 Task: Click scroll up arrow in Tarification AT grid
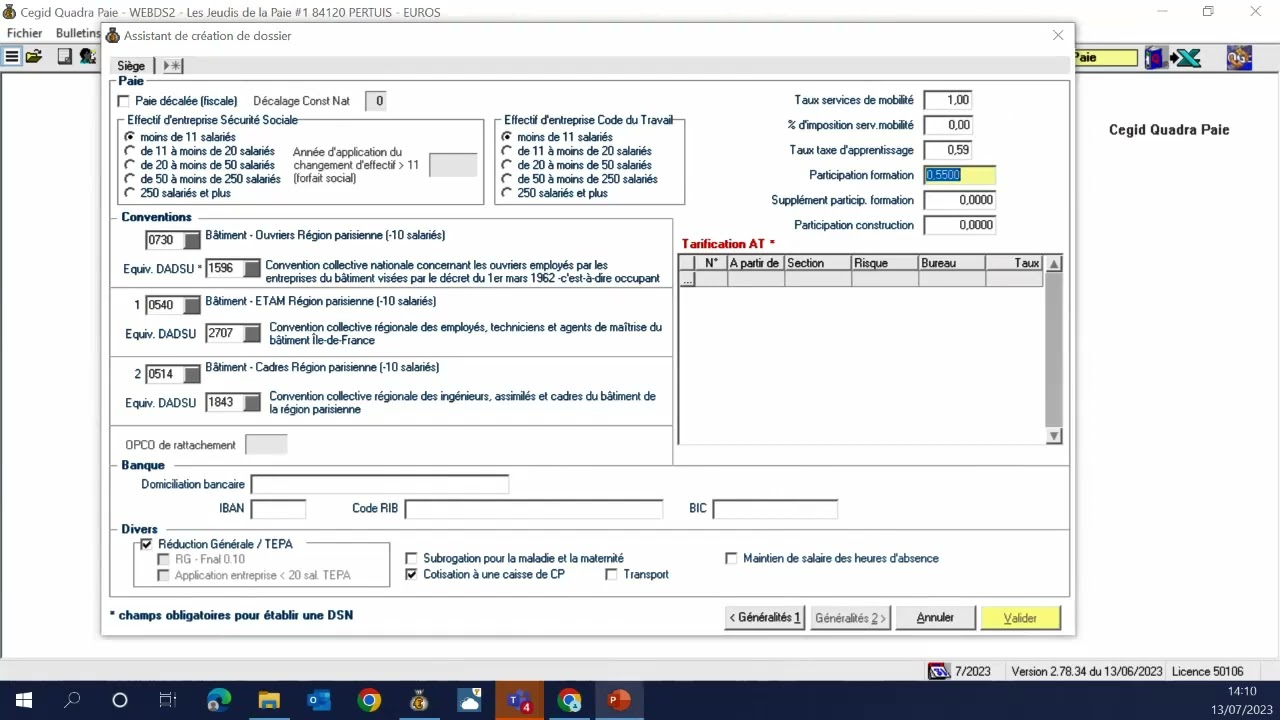coord(1054,264)
